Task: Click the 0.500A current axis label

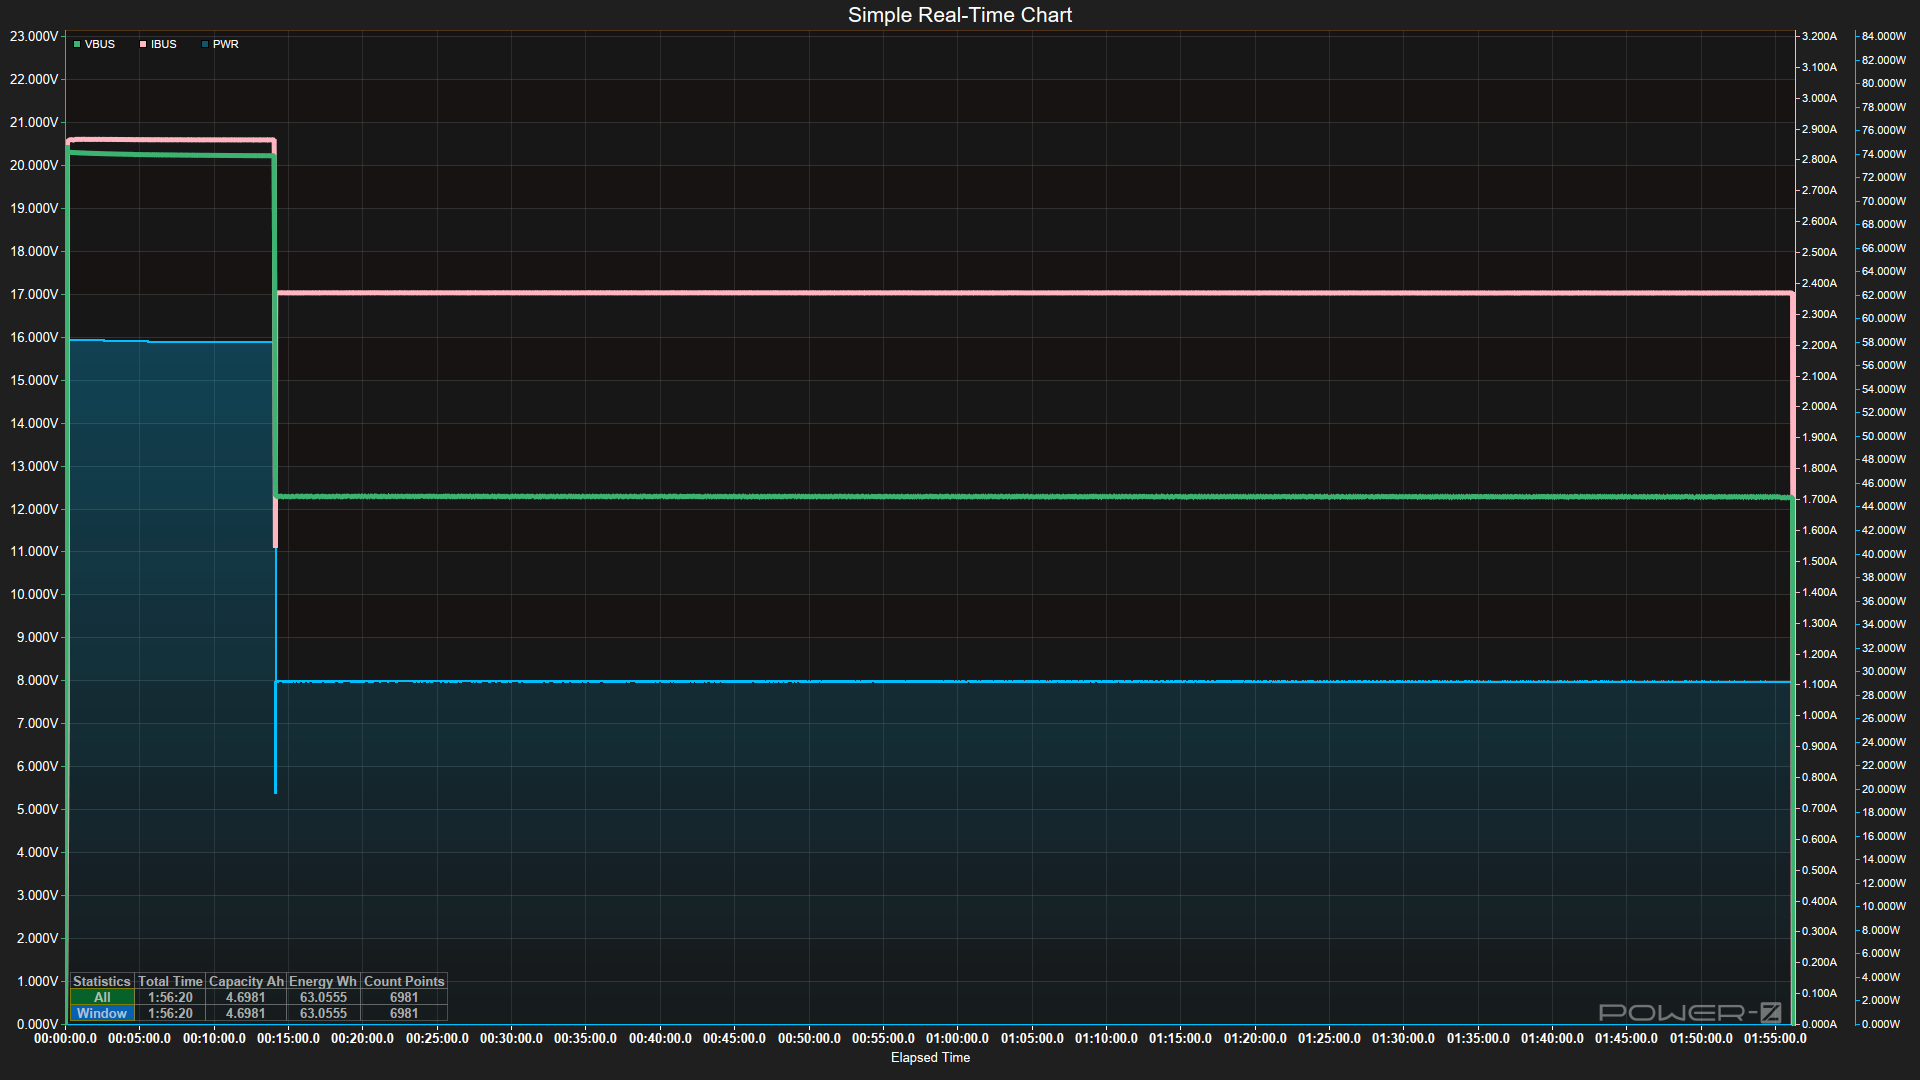Action: [1819, 870]
